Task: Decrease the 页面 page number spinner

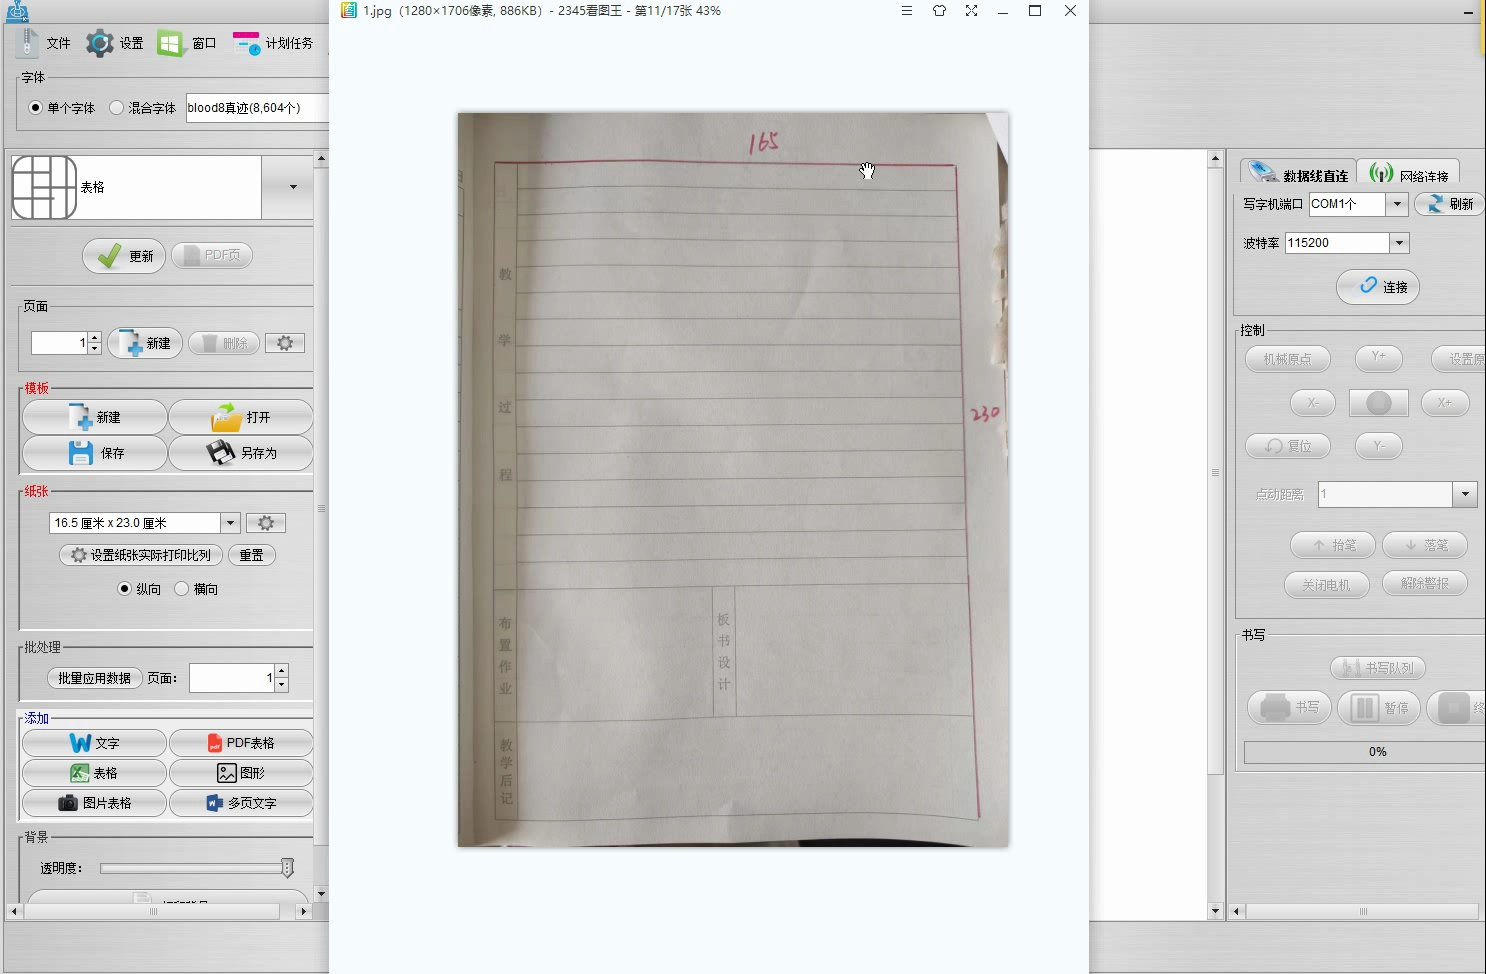Action: point(94,349)
